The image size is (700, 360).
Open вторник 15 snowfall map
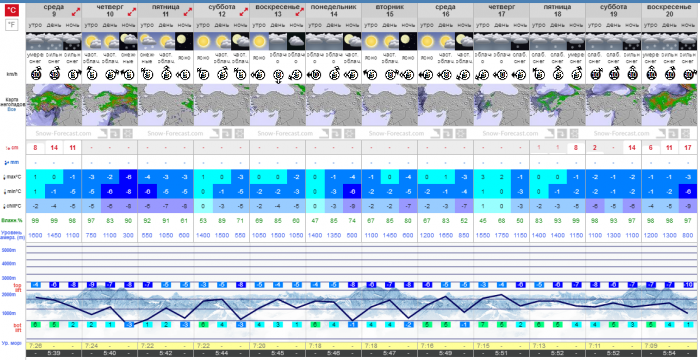[390, 105]
